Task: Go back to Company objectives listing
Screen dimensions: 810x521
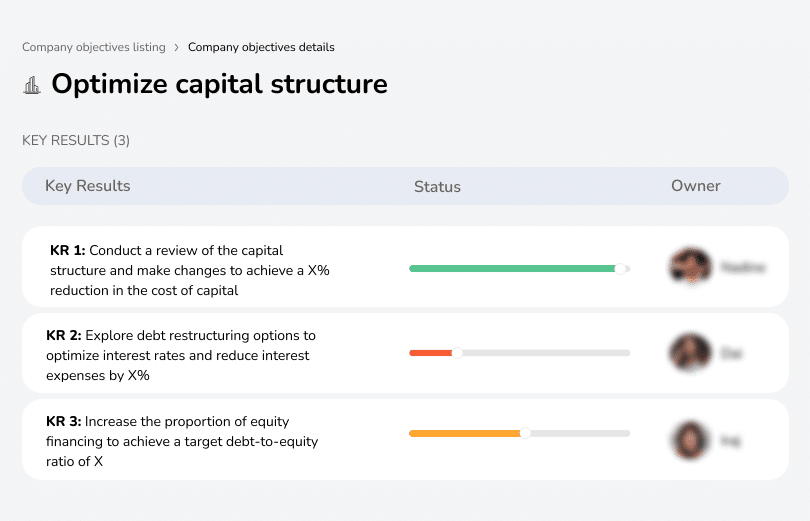Action: coord(94,47)
